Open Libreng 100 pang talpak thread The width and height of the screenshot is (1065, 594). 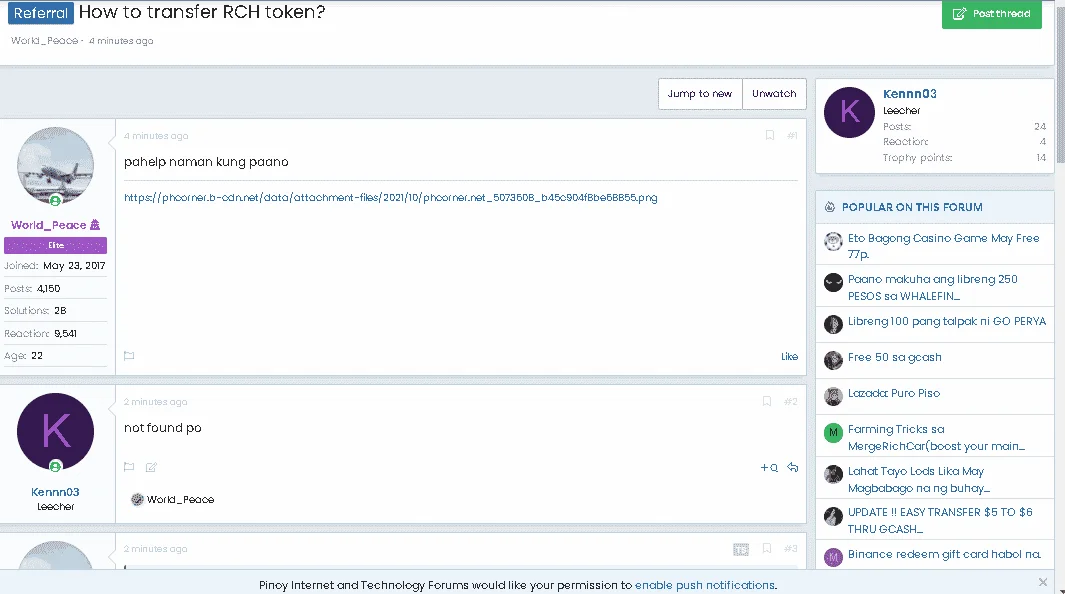(x=947, y=321)
